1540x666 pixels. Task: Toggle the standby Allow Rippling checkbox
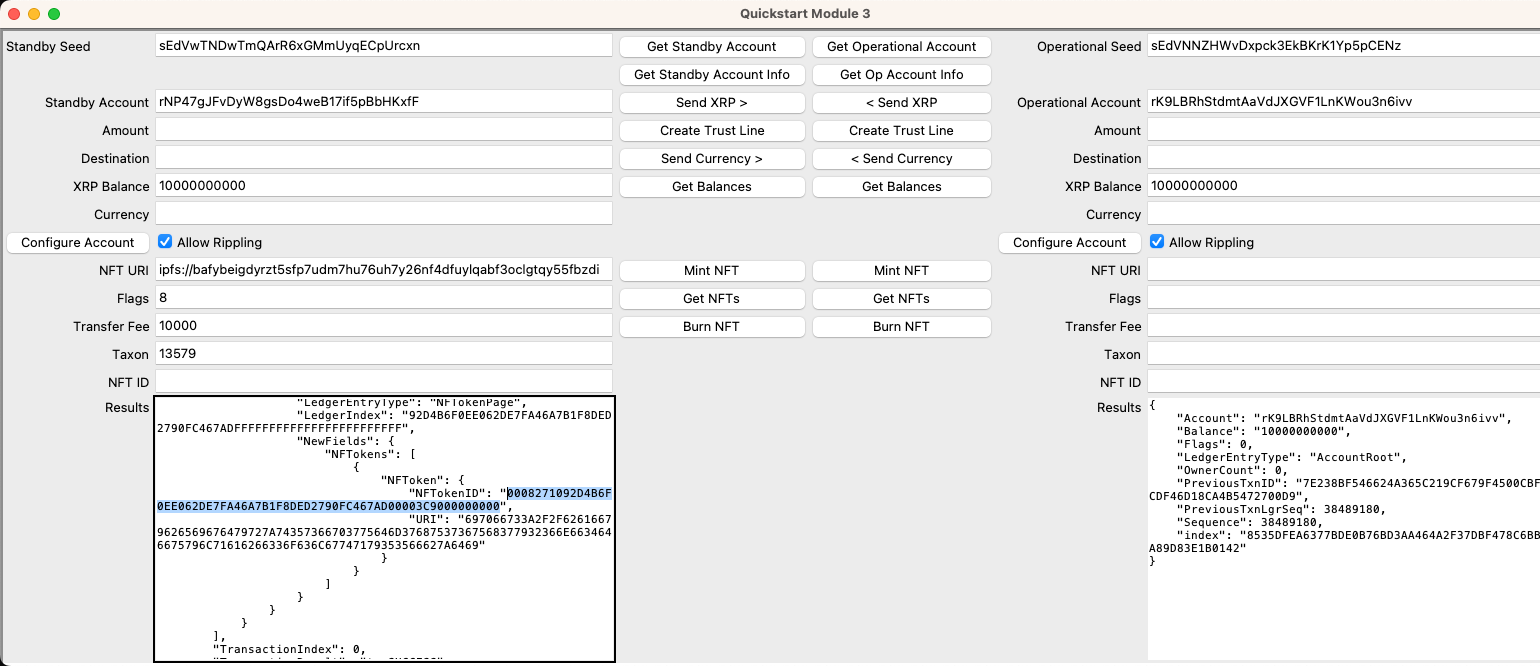pyautogui.click(x=166, y=242)
